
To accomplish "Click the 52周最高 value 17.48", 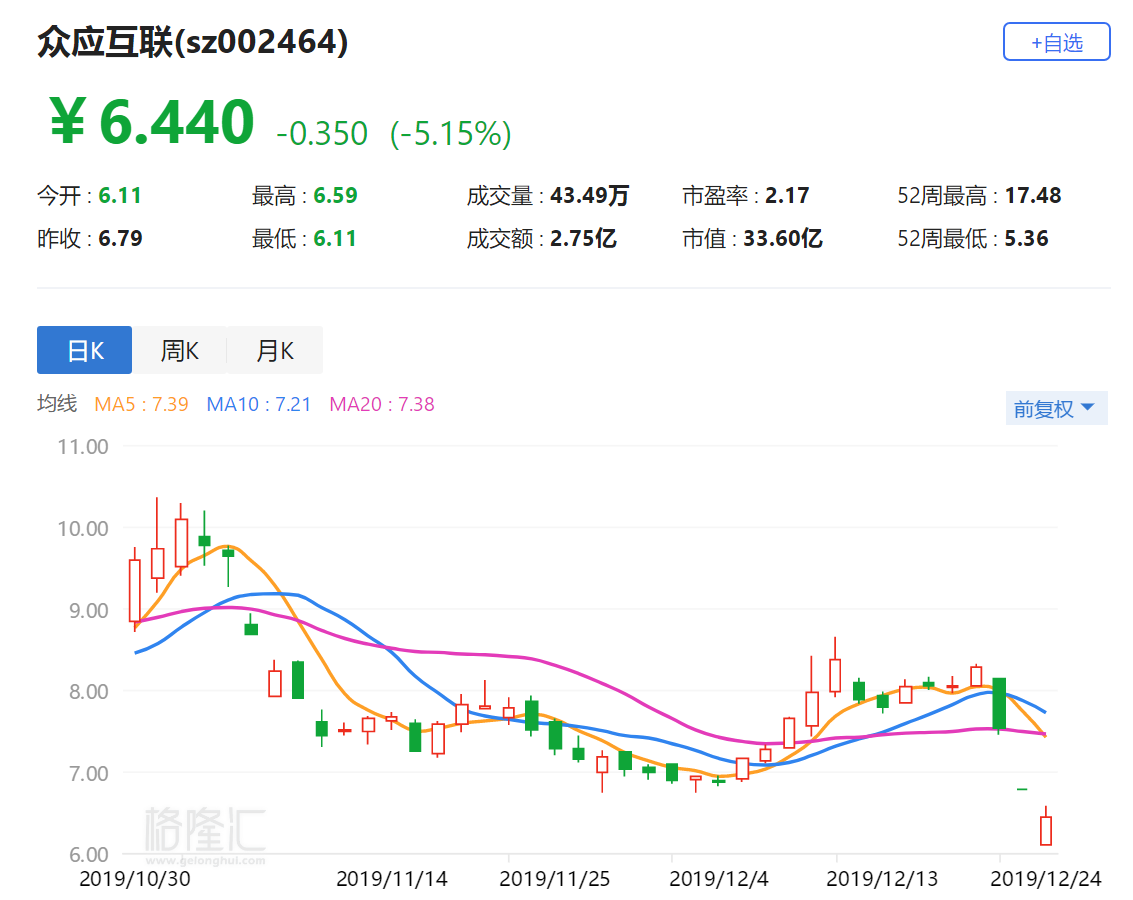I will 1033,195.
